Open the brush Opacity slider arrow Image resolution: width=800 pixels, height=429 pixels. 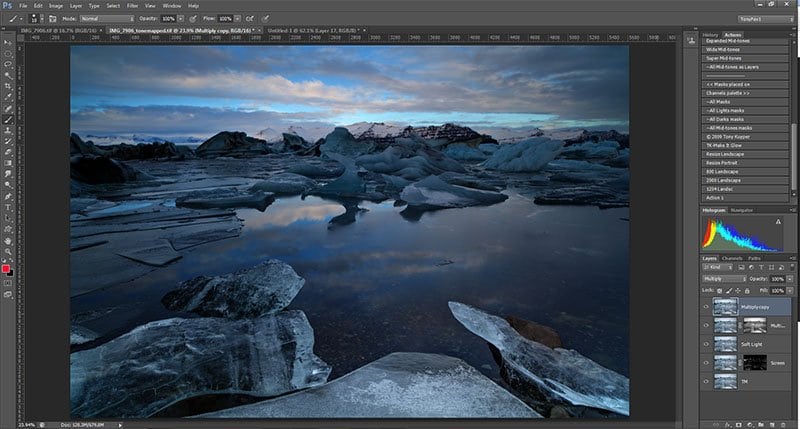point(181,18)
